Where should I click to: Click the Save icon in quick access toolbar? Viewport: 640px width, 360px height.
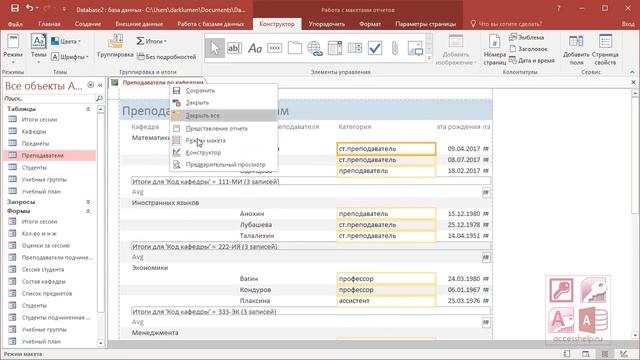(x=15, y=8)
